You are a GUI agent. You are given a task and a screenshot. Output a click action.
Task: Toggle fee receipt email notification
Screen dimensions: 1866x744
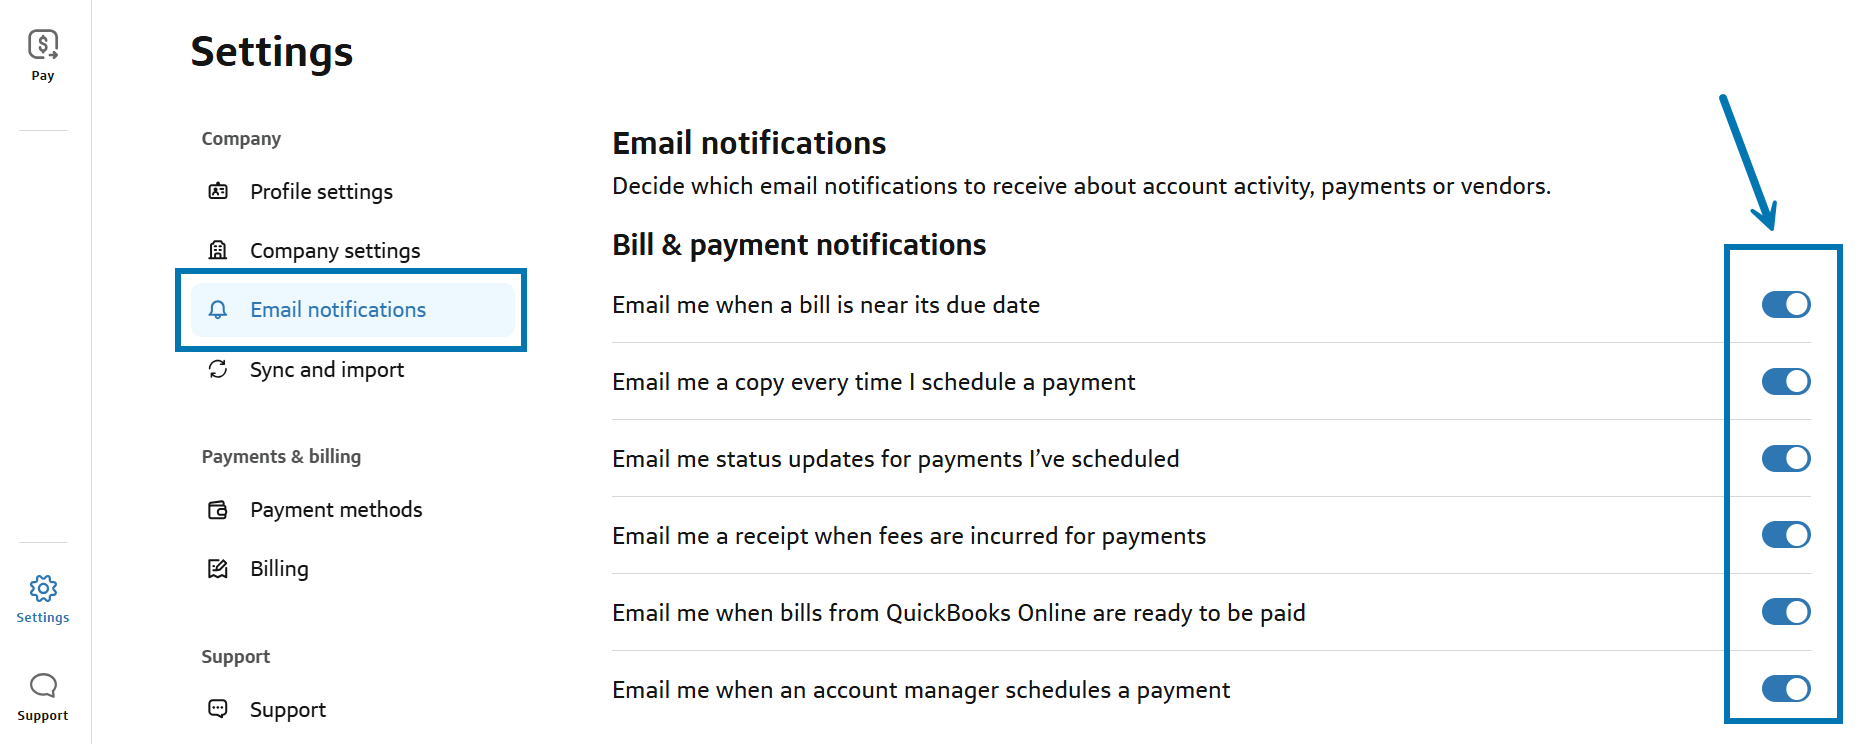[x=1785, y=535]
